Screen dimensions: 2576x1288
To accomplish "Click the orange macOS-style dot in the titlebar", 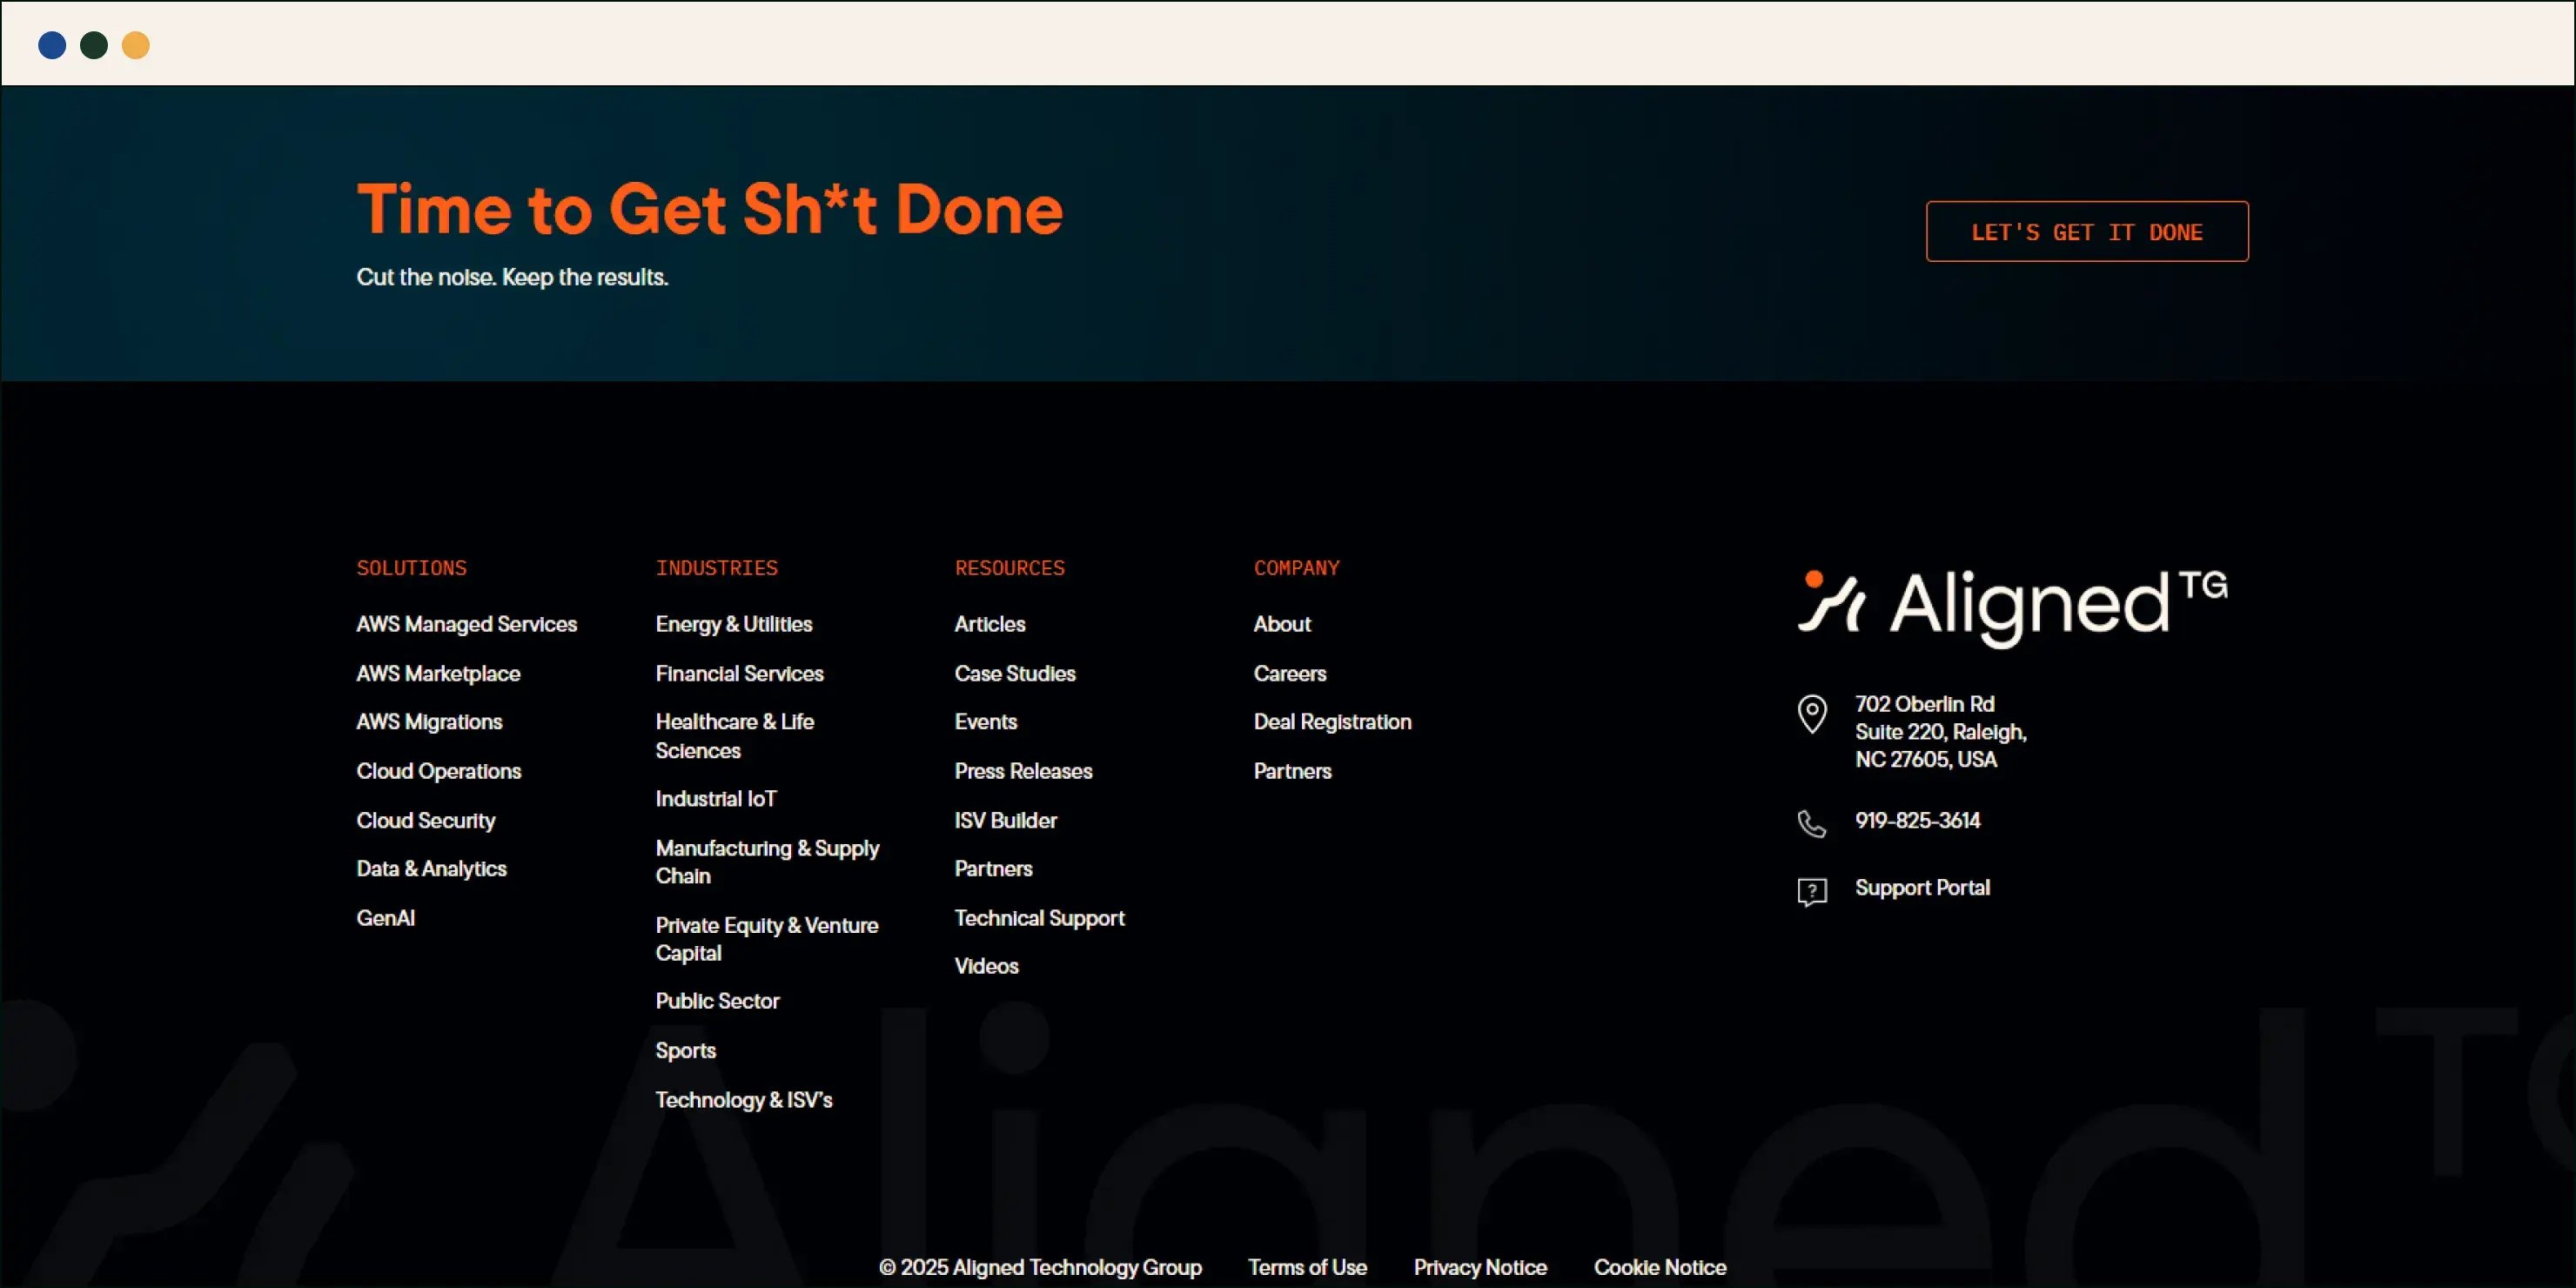I will pos(135,44).
